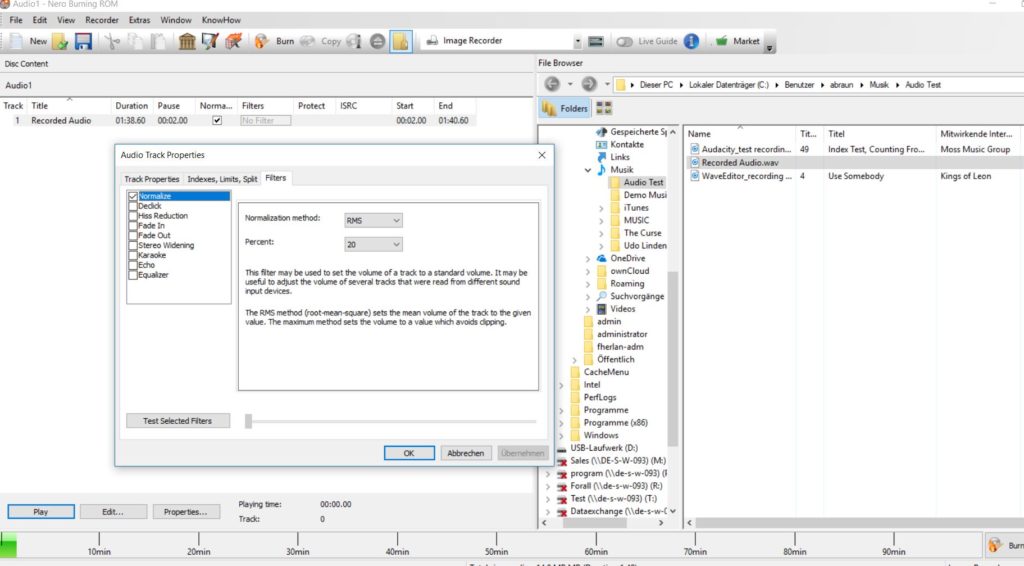The image size is (1024, 566).
Task: Switch to Track Properties tab
Action: tap(152, 179)
